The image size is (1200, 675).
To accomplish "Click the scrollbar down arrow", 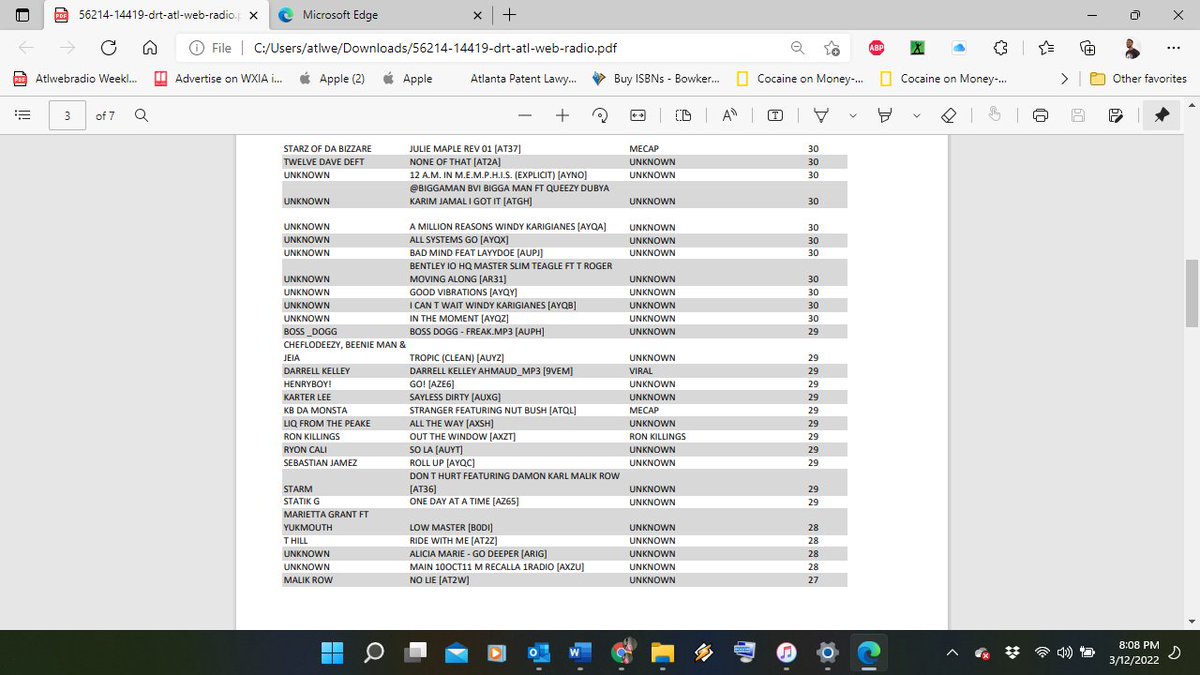I will click(x=1191, y=620).
